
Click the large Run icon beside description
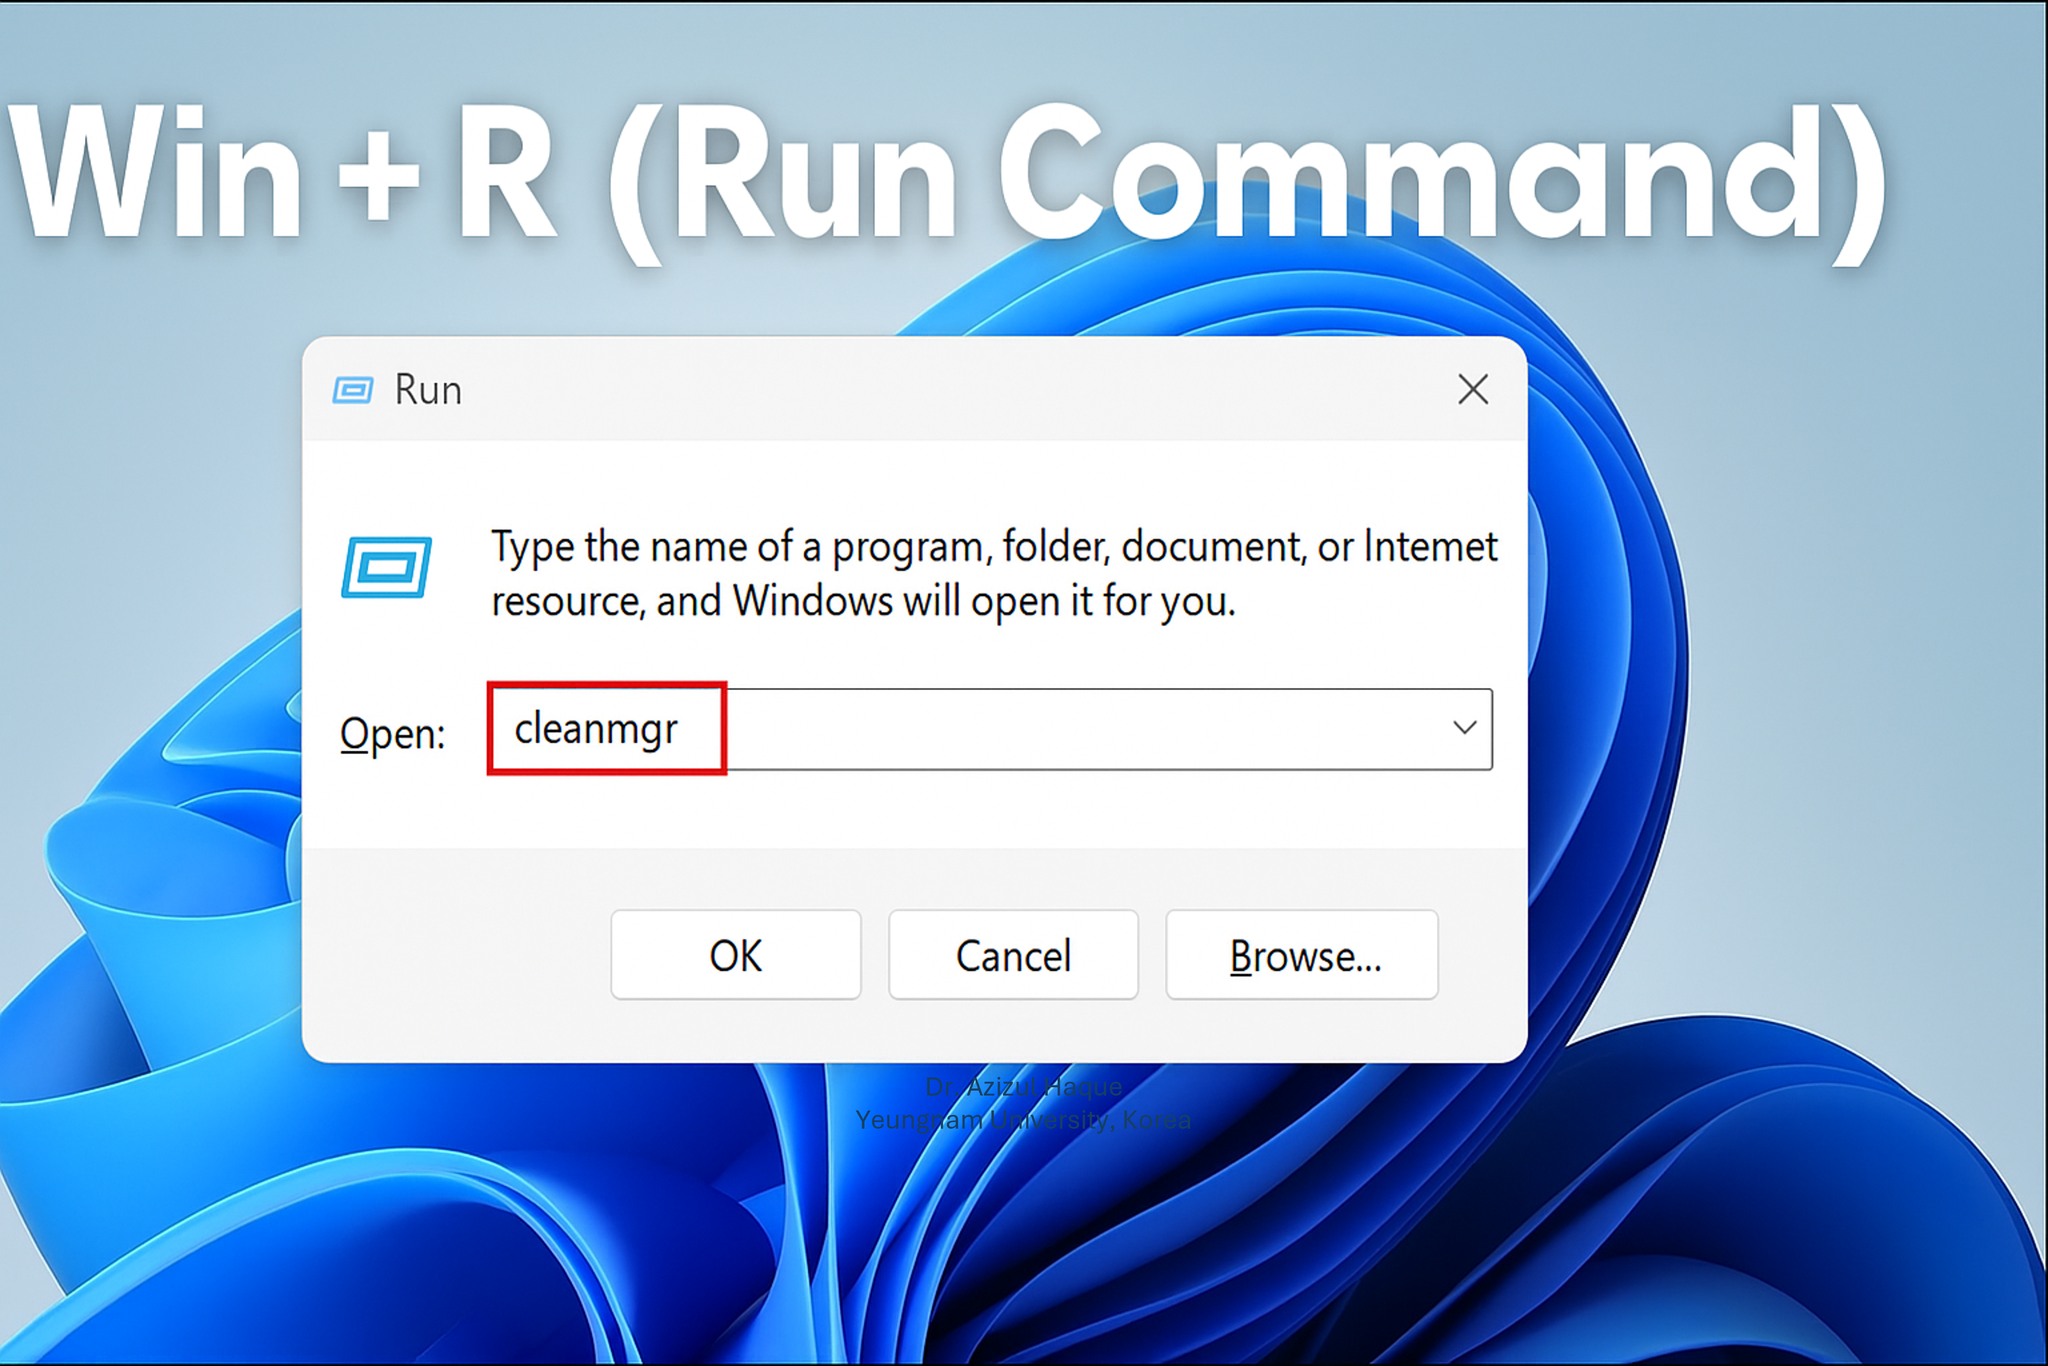pos(386,568)
